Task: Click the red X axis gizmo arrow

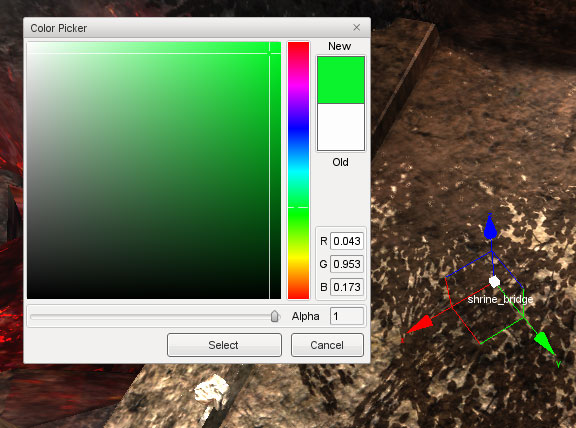Action: (x=420, y=326)
